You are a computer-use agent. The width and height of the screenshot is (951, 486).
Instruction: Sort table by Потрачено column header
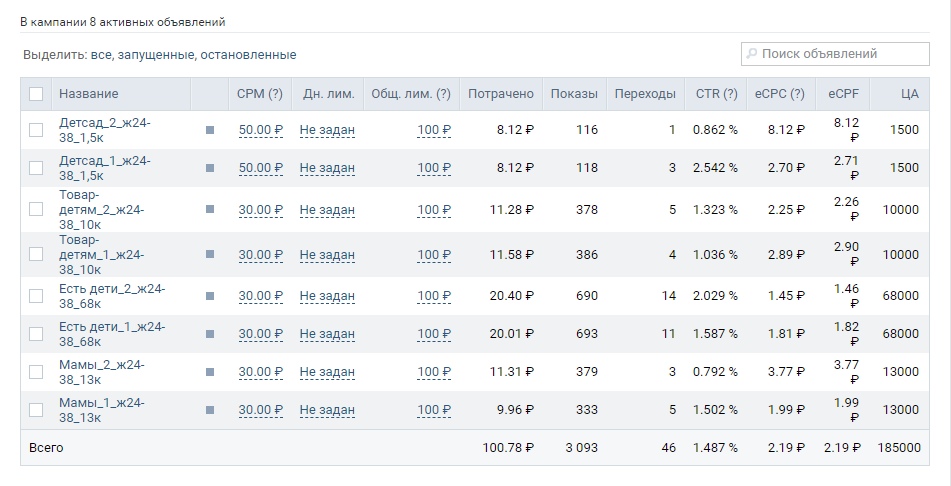[x=501, y=94]
